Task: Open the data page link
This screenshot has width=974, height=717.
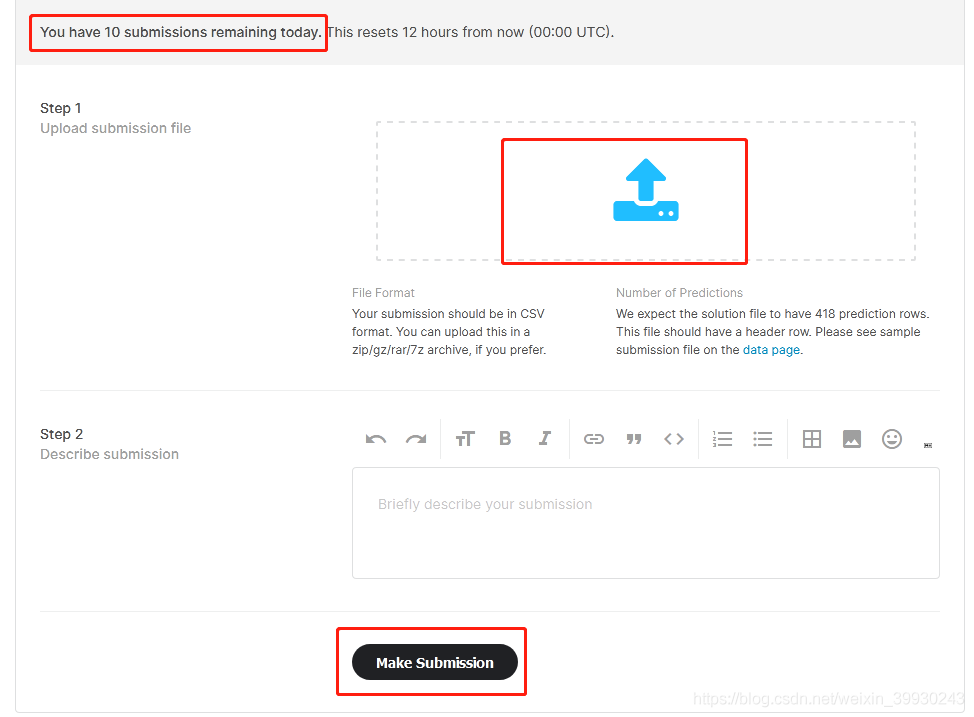Action: pyautogui.click(x=771, y=350)
